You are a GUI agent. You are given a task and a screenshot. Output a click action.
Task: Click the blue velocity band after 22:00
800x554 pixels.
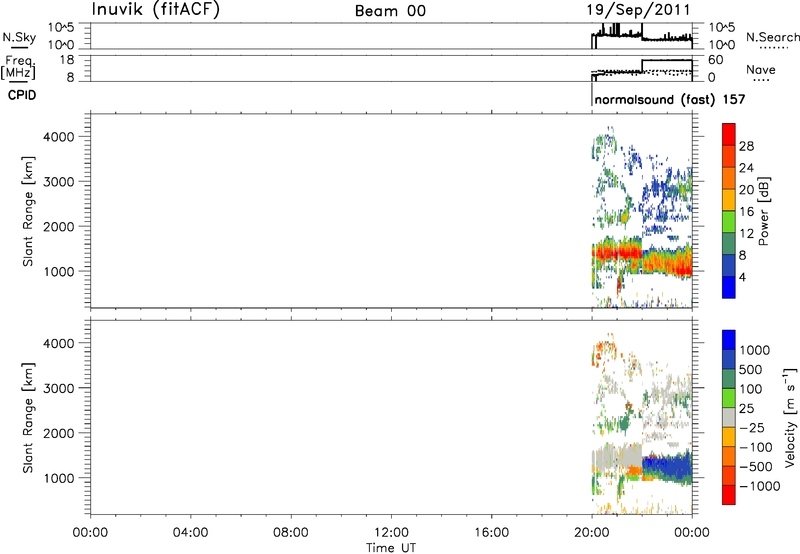667,467
